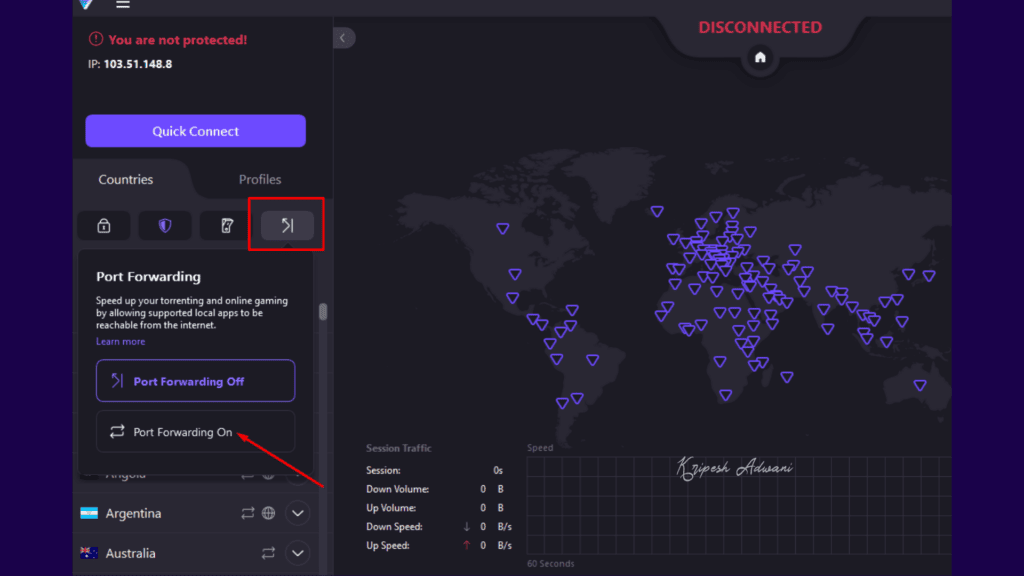
Task: Switch Port Forwarding back to Off
Action: point(195,380)
